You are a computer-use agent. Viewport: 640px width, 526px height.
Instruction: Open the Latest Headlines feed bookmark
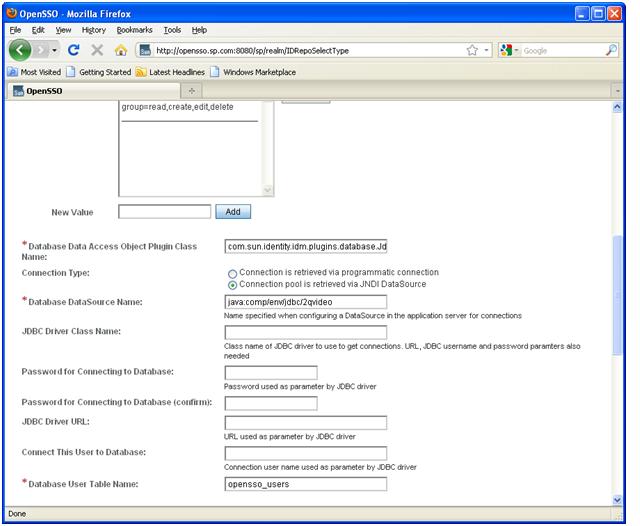click(x=170, y=72)
